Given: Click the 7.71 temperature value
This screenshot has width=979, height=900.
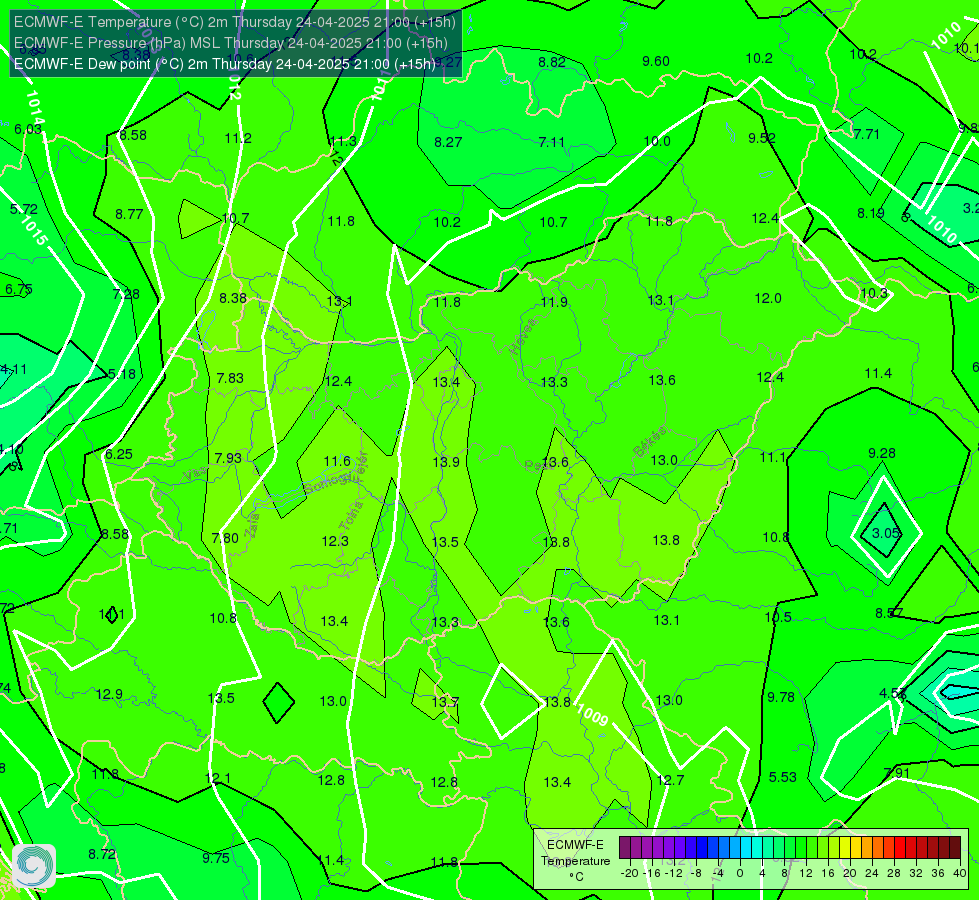Looking at the screenshot, I should [x=867, y=134].
